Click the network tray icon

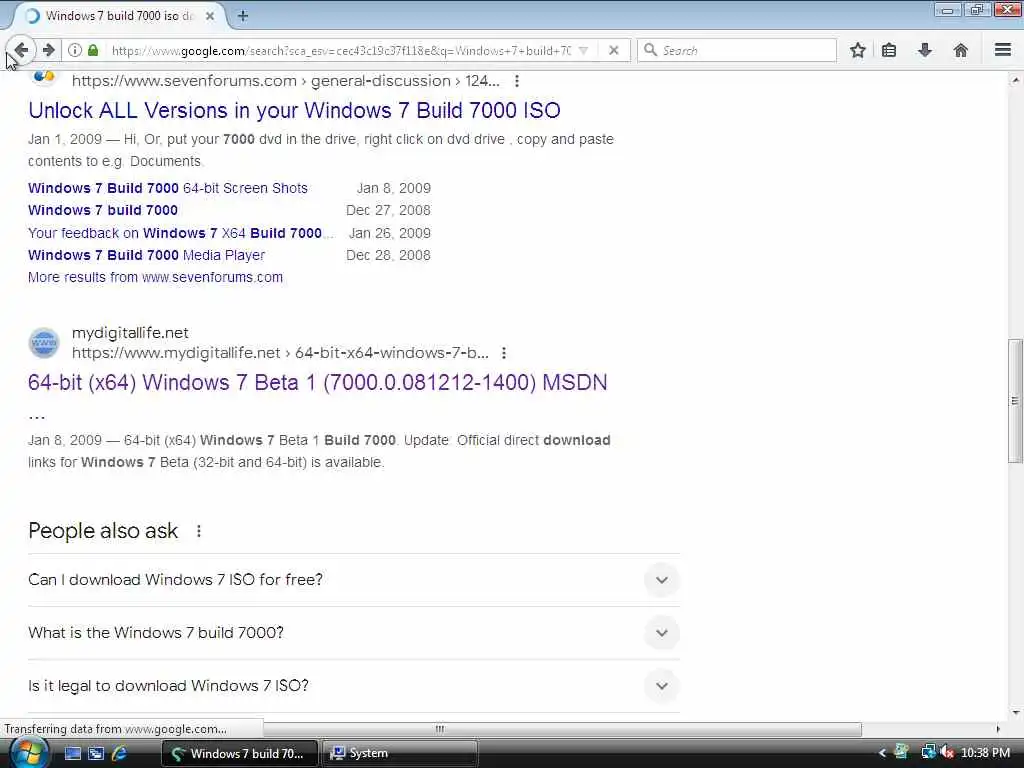pyautogui.click(x=927, y=752)
